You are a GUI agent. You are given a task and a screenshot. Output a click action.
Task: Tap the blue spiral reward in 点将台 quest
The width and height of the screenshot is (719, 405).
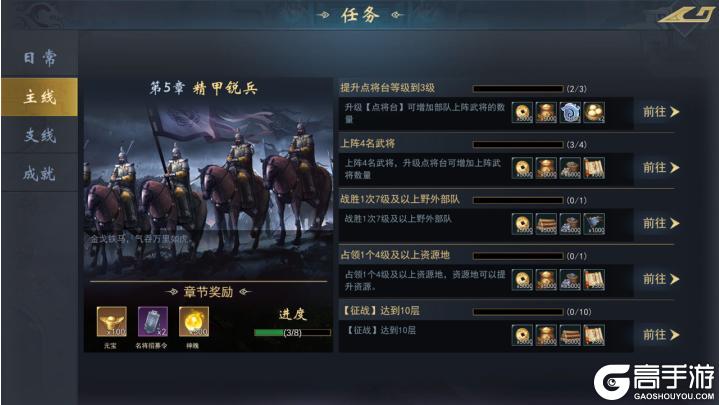[x=570, y=112]
